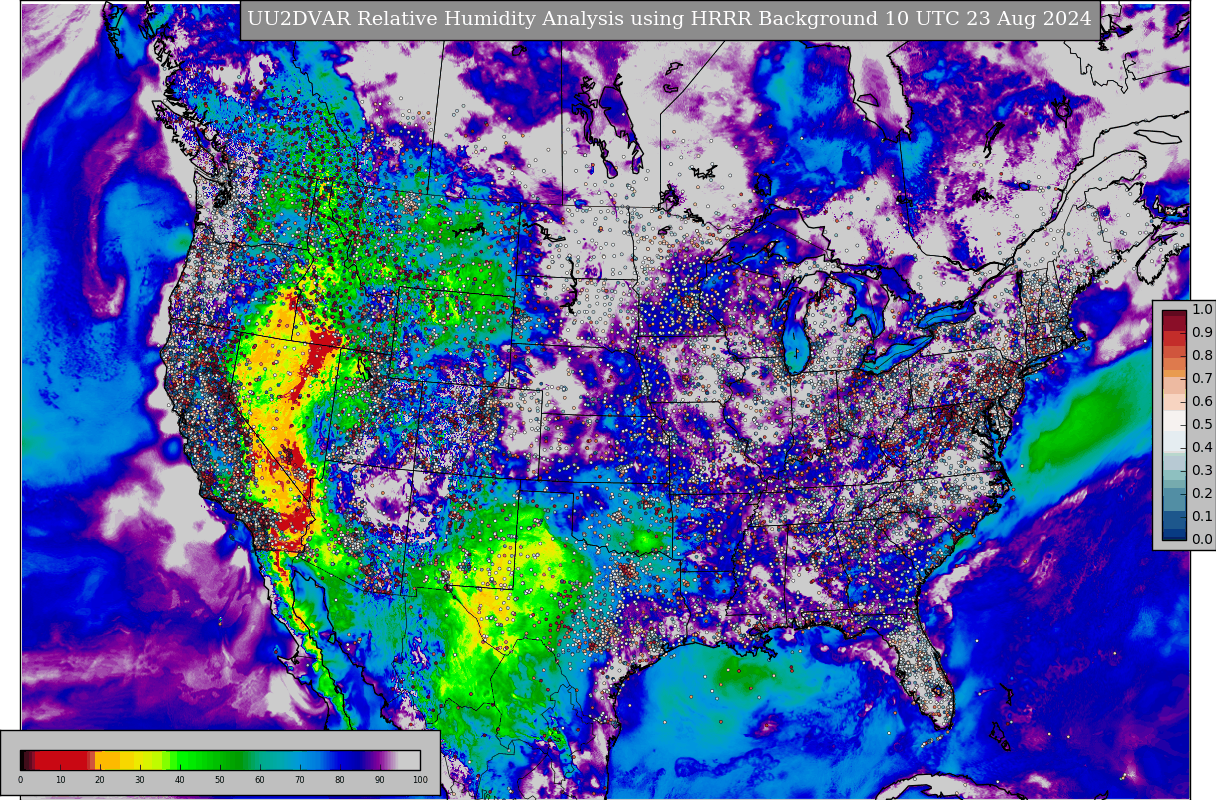Click the 1.0 label on the right colorbar

click(x=1202, y=310)
